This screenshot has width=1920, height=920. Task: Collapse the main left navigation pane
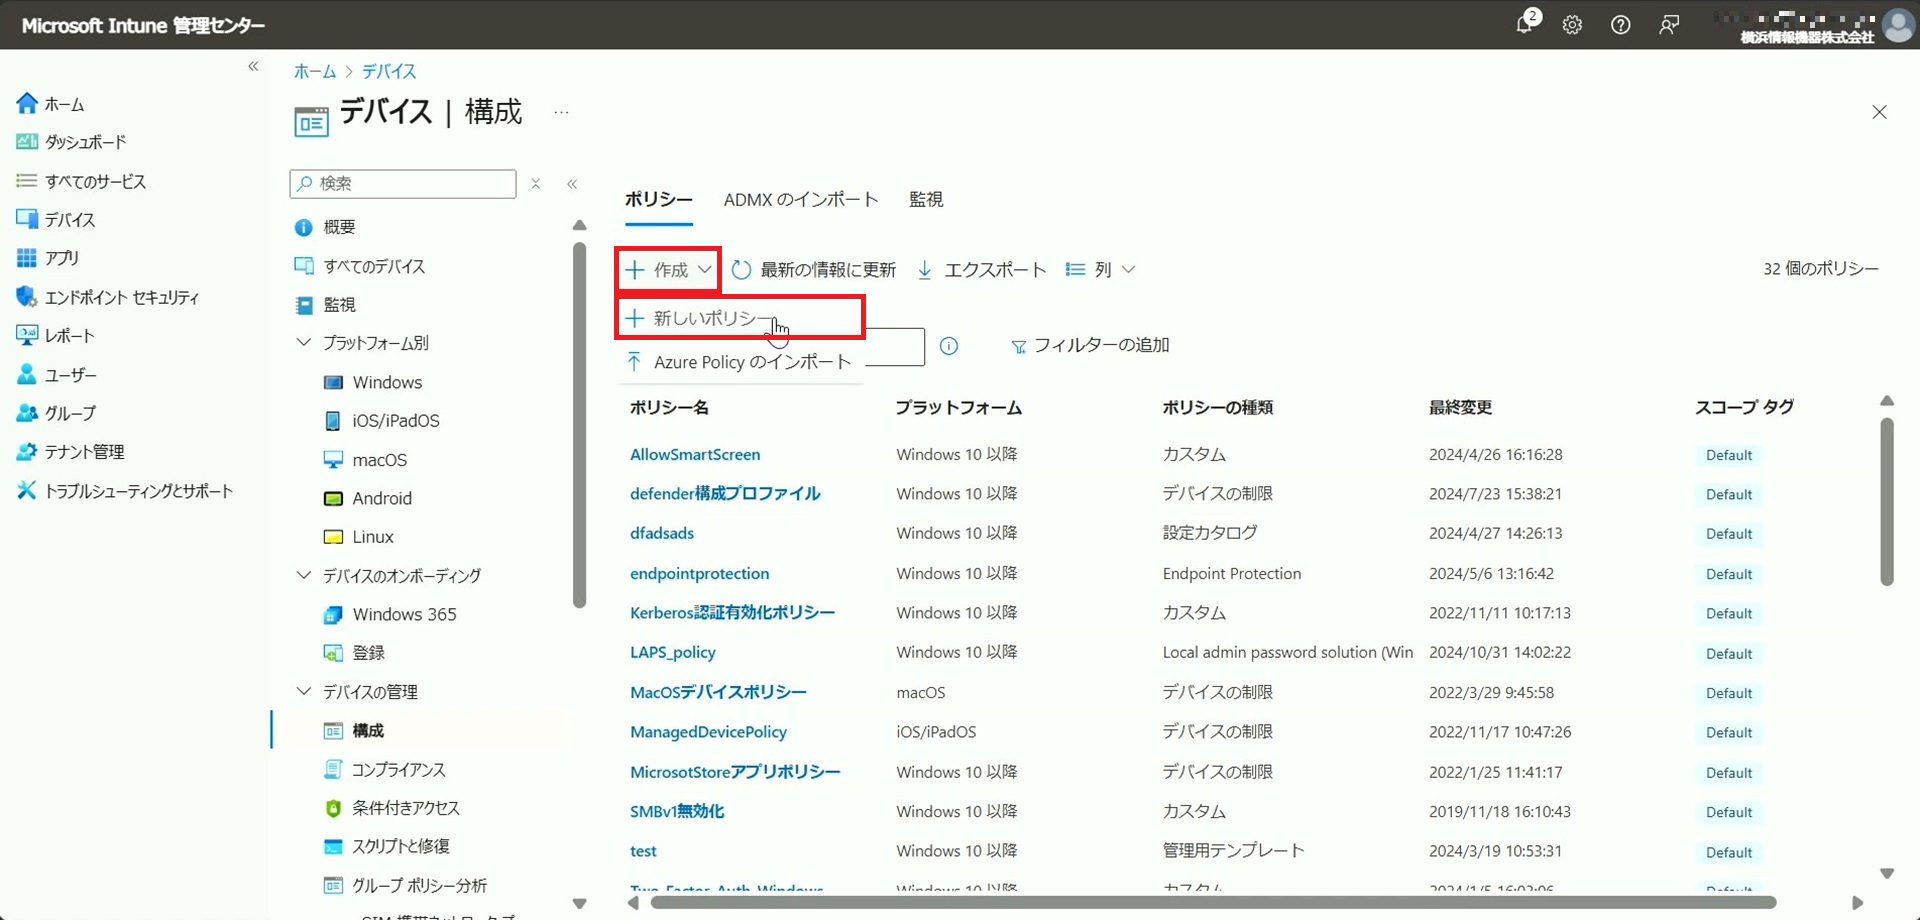[253, 66]
